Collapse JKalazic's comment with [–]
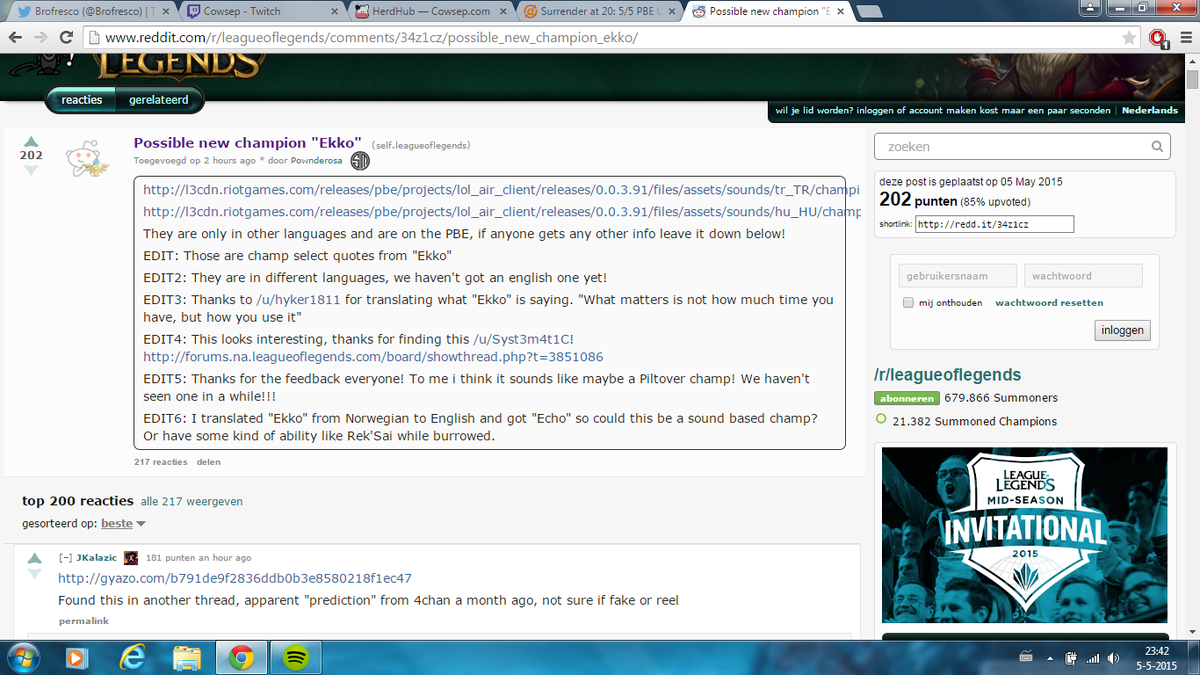1200x675 pixels. pyautogui.click(x=65, y=558)
